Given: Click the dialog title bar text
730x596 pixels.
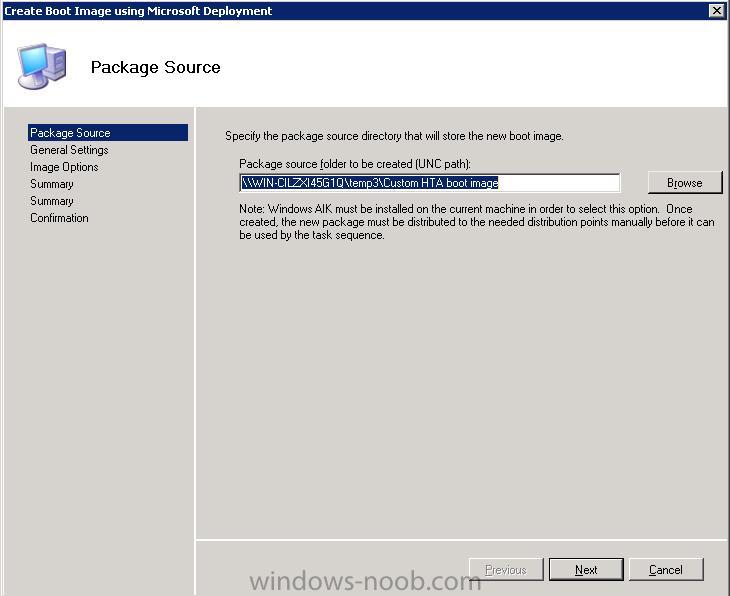Looking at the screenshot, I should point(138,11).
